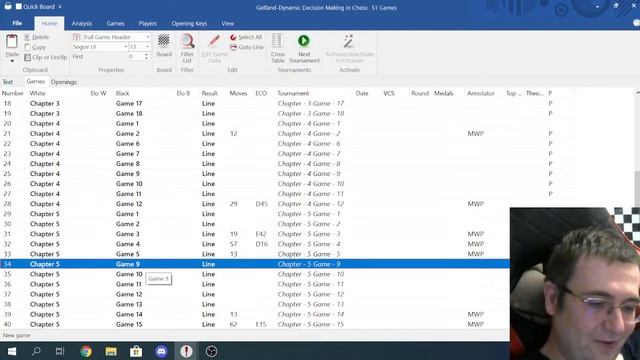Click Clip or Unclip icon
The width and height of the screenshot is (640, 360).
[27, 57]
